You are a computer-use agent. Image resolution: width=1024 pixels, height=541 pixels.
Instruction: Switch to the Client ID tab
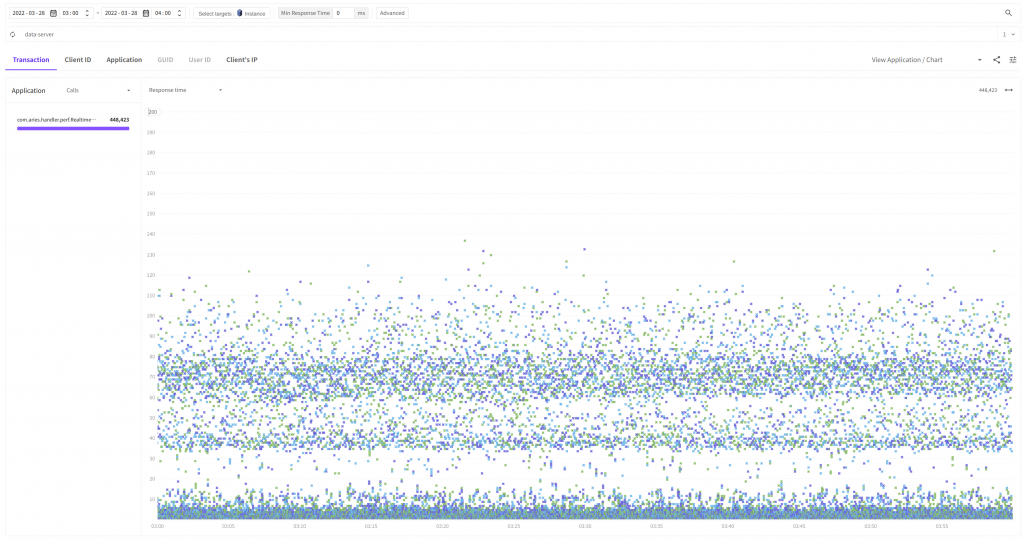[x=78, y=59]
